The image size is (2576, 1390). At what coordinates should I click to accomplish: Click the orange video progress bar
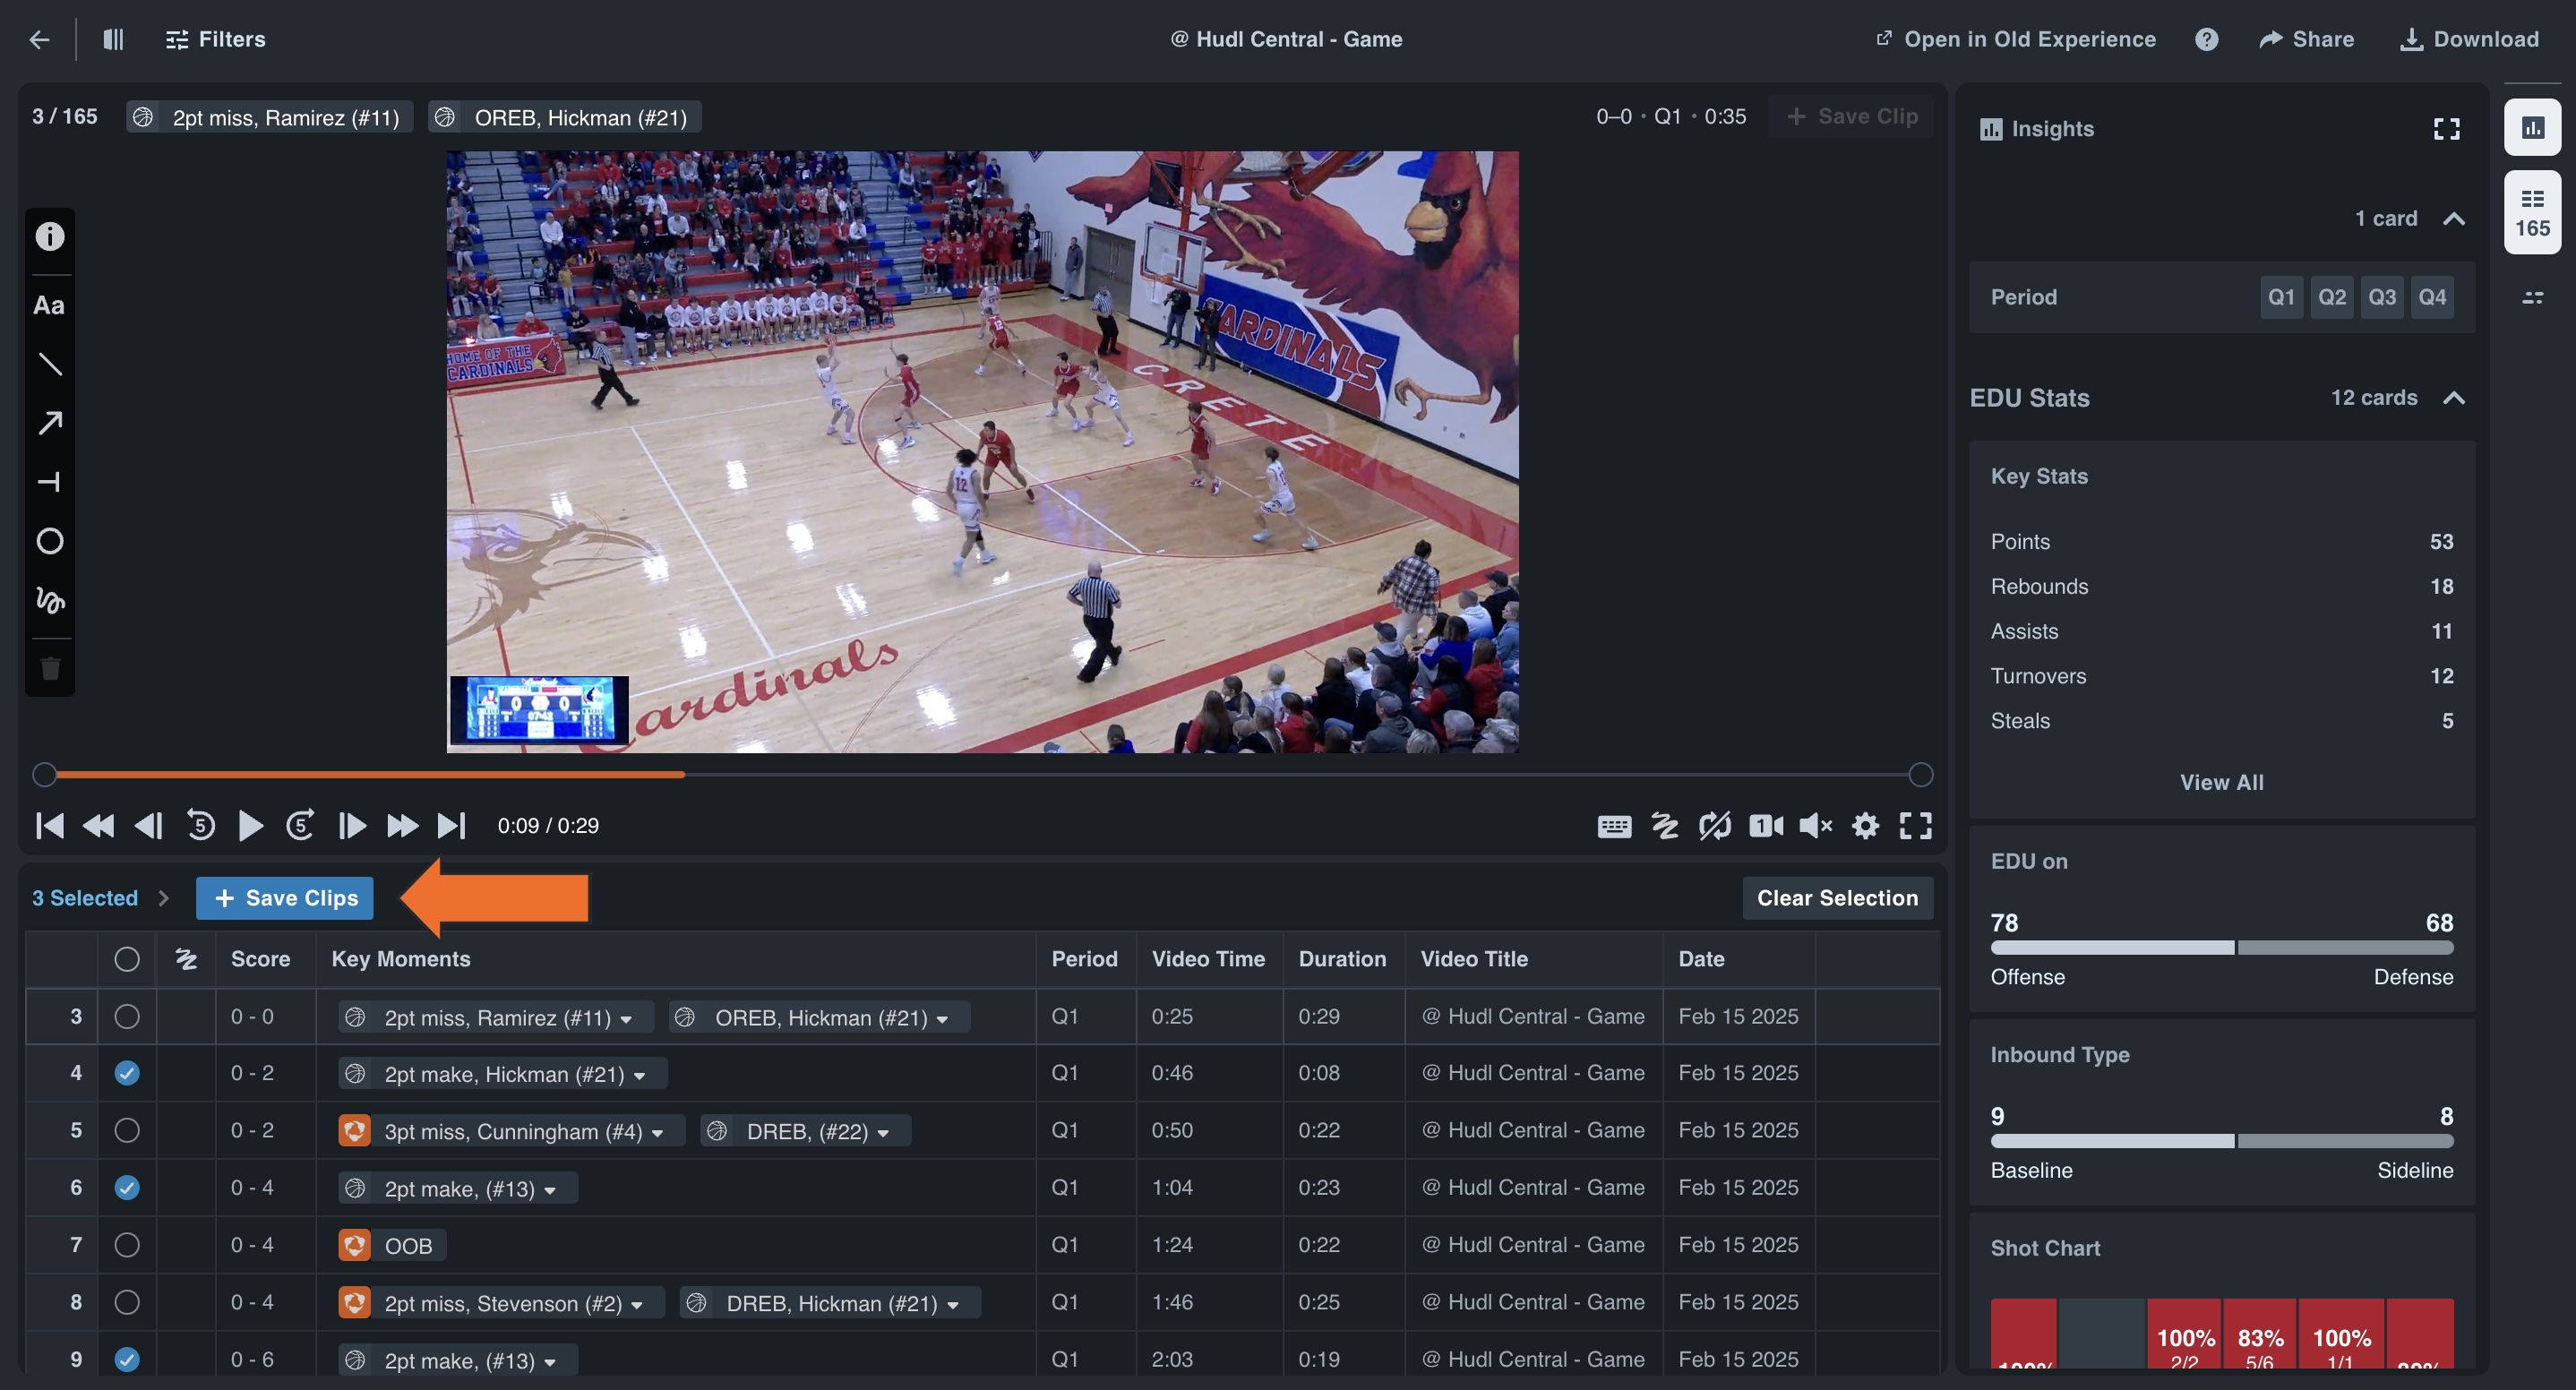point(370,774)
